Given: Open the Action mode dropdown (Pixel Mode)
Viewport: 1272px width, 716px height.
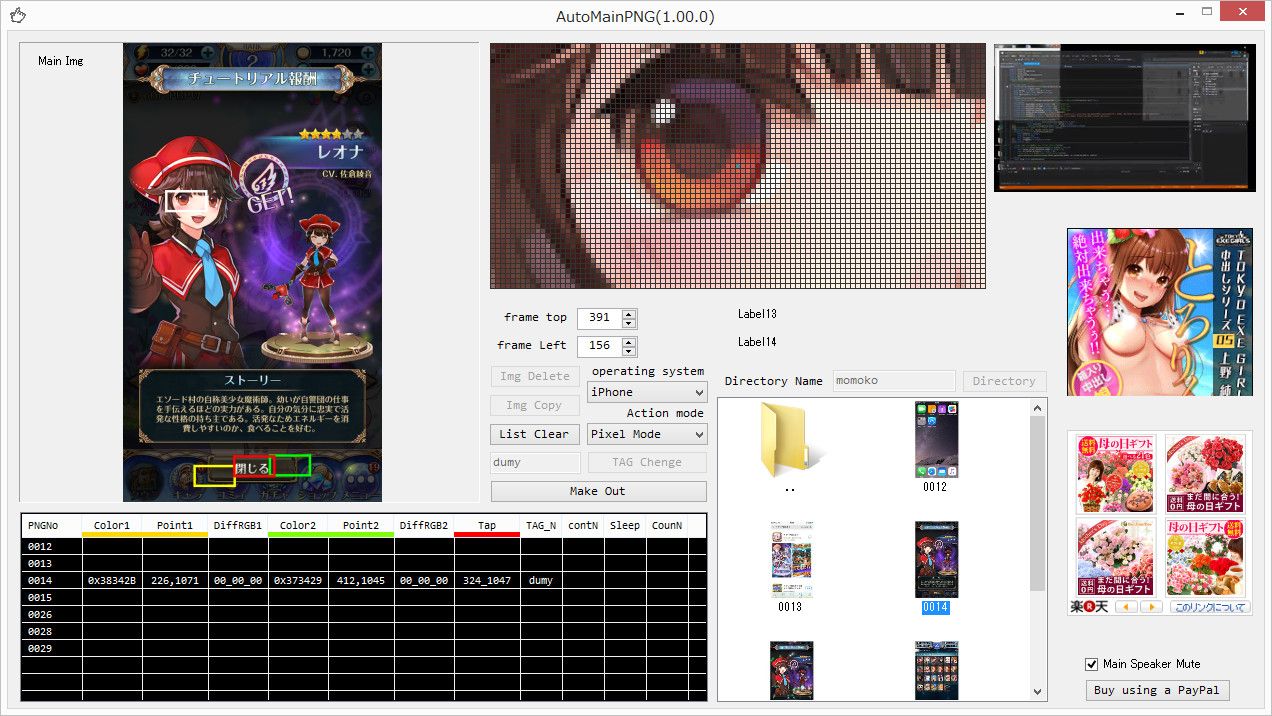Looking at the screenshot, I should click(647, 434).
